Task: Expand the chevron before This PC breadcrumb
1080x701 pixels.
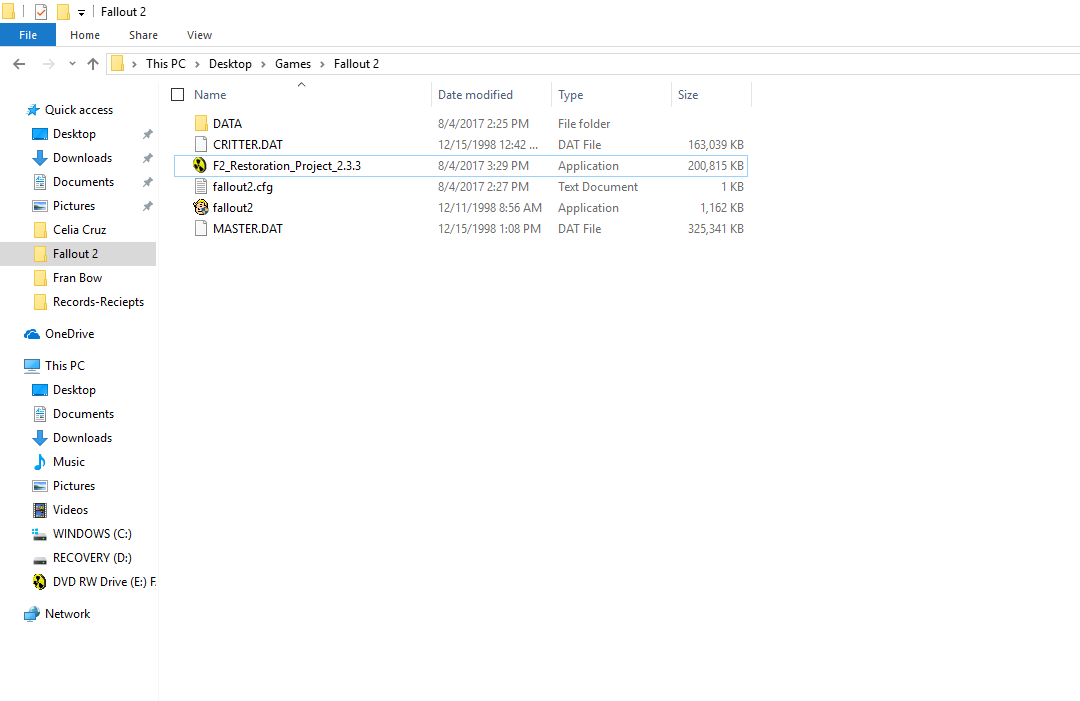Action: click(x=134, y=64)
